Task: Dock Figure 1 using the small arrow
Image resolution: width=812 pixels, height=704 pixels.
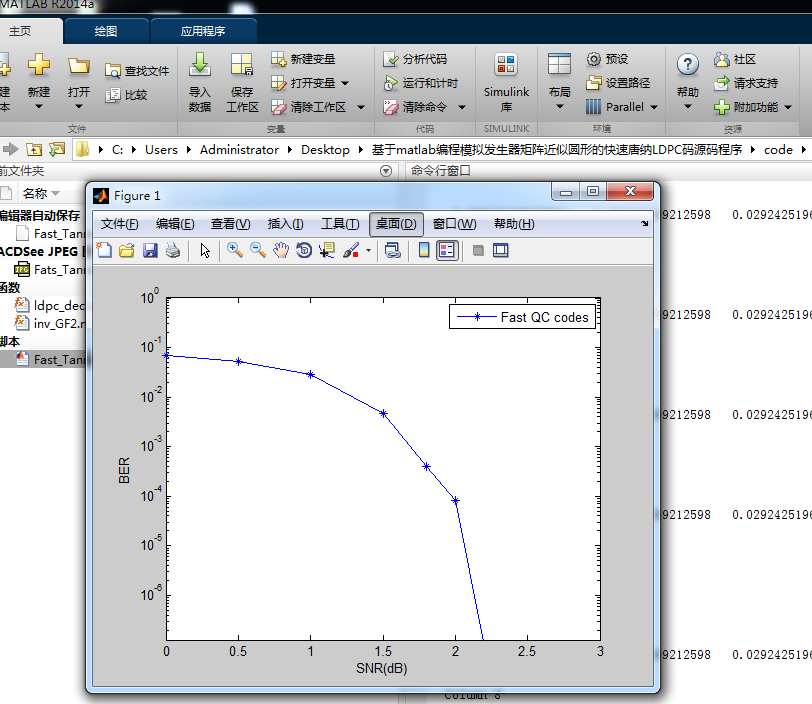Action: click(x=644, y=224)
